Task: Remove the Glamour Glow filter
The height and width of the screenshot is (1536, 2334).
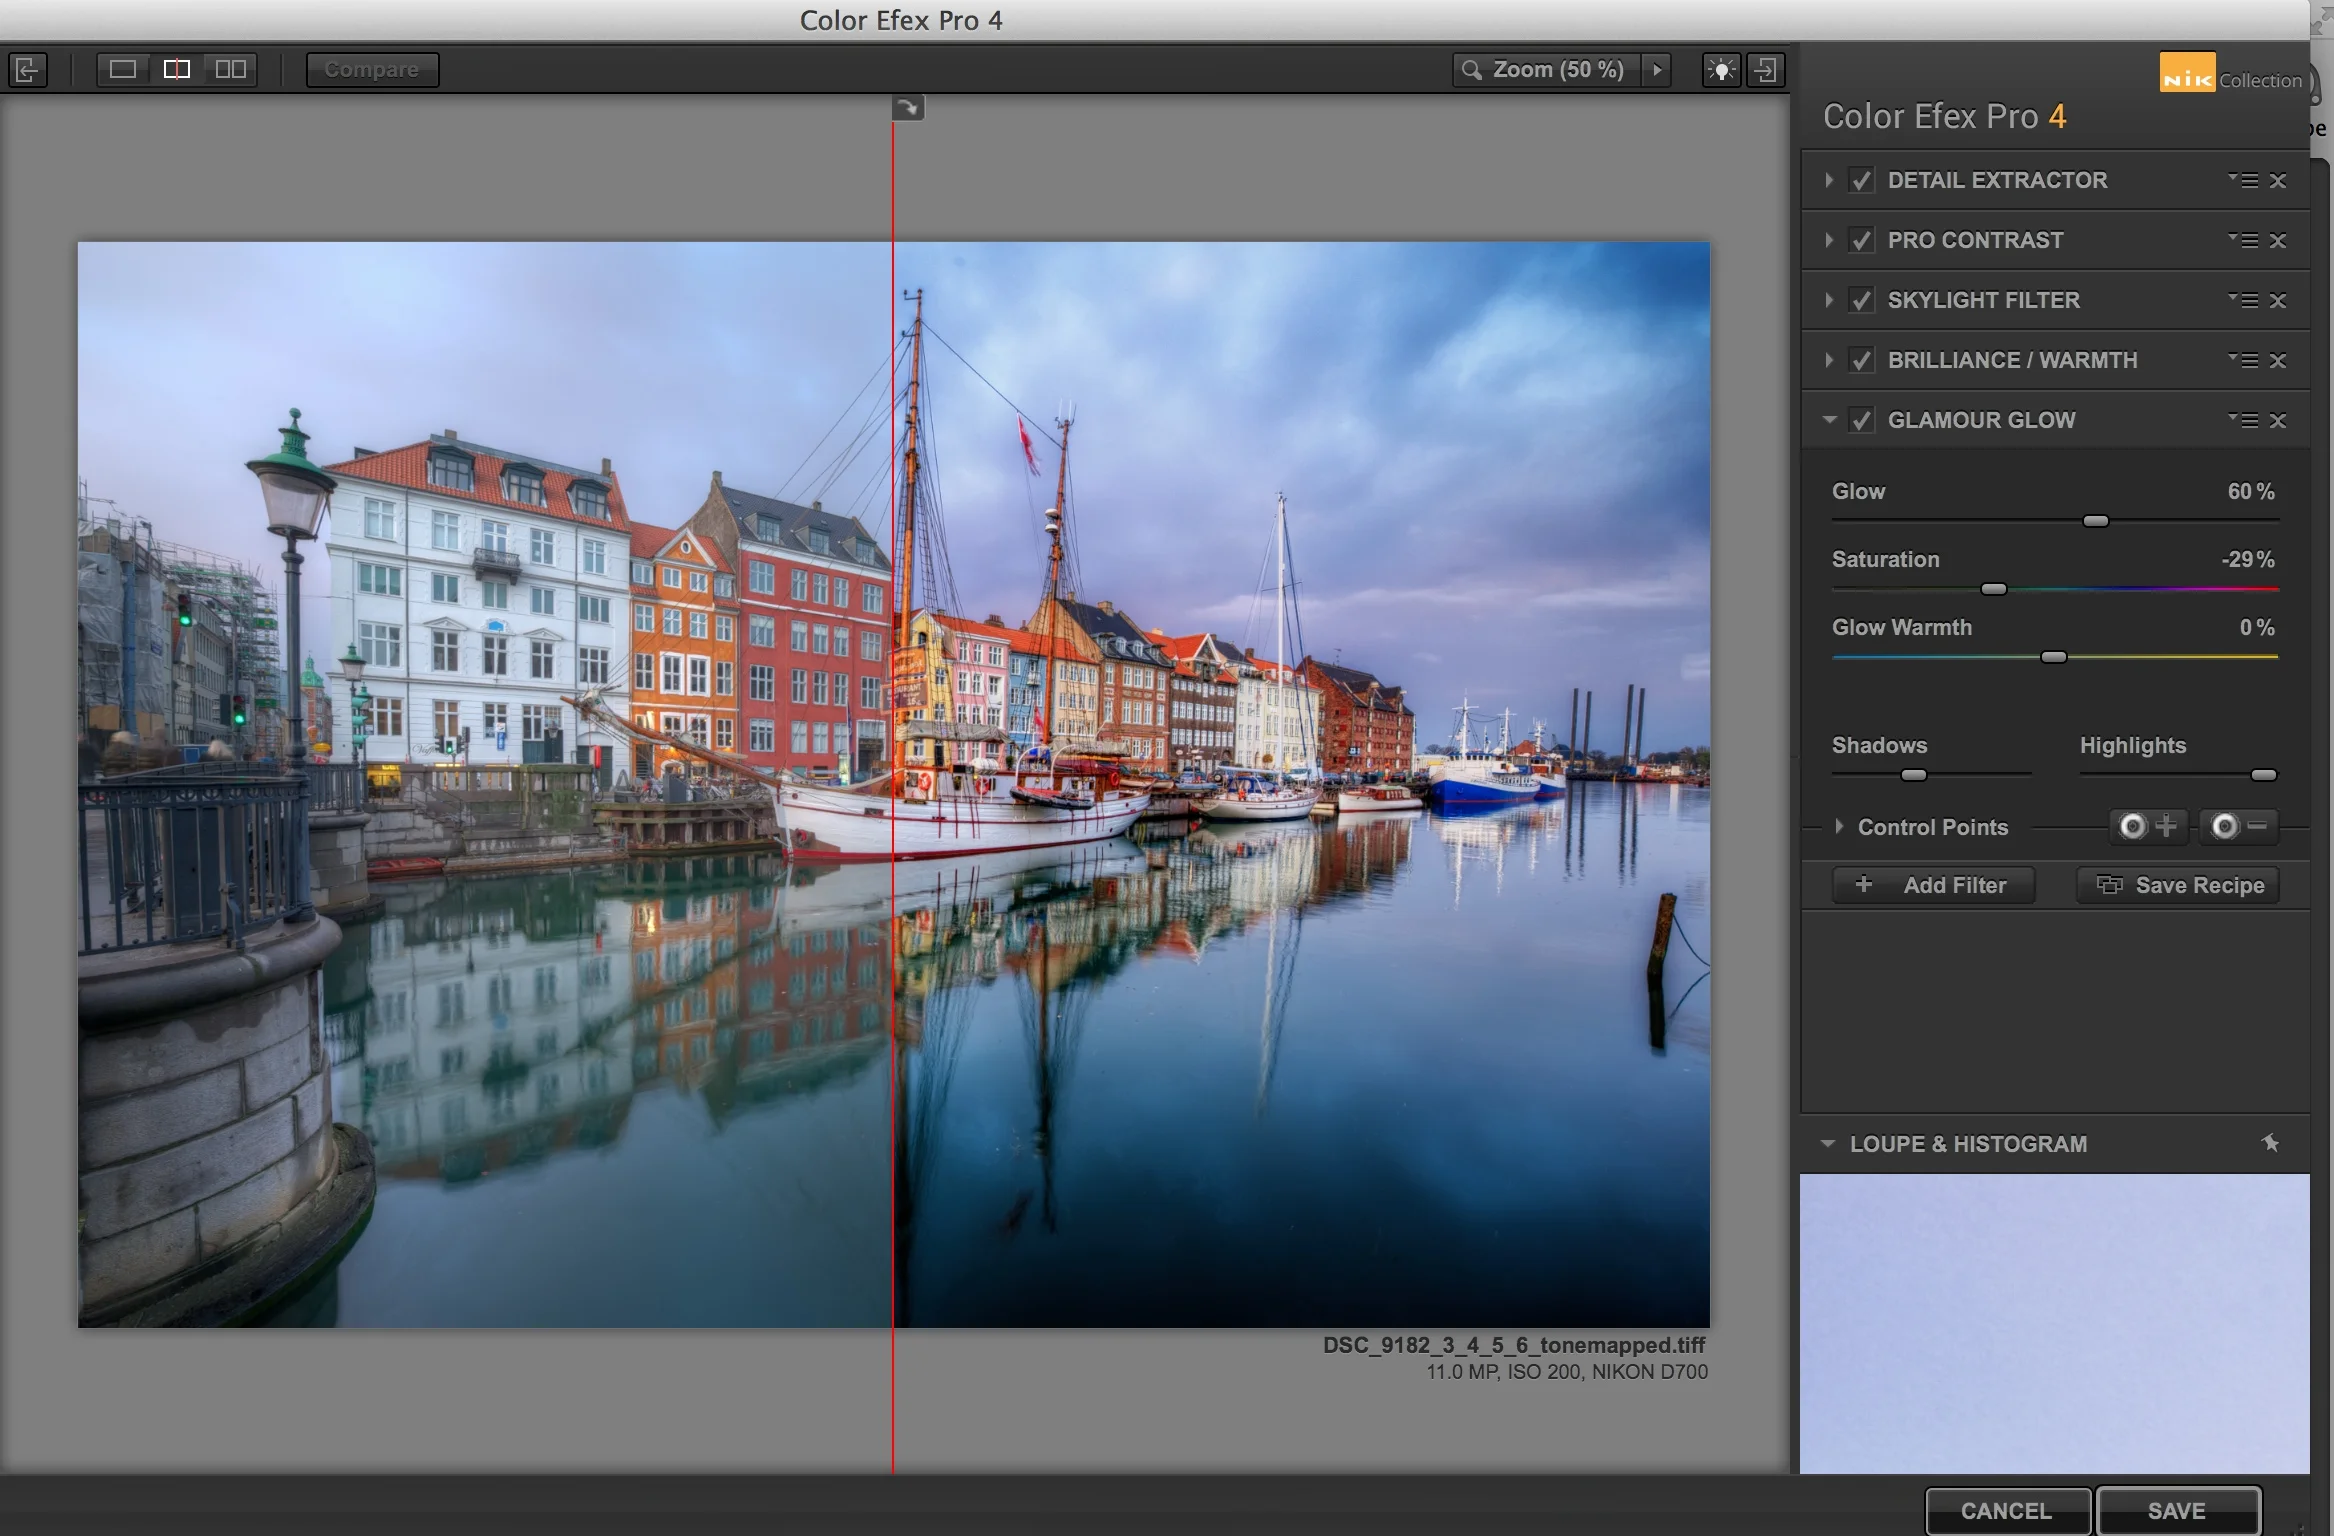Action: [2278, 420]
